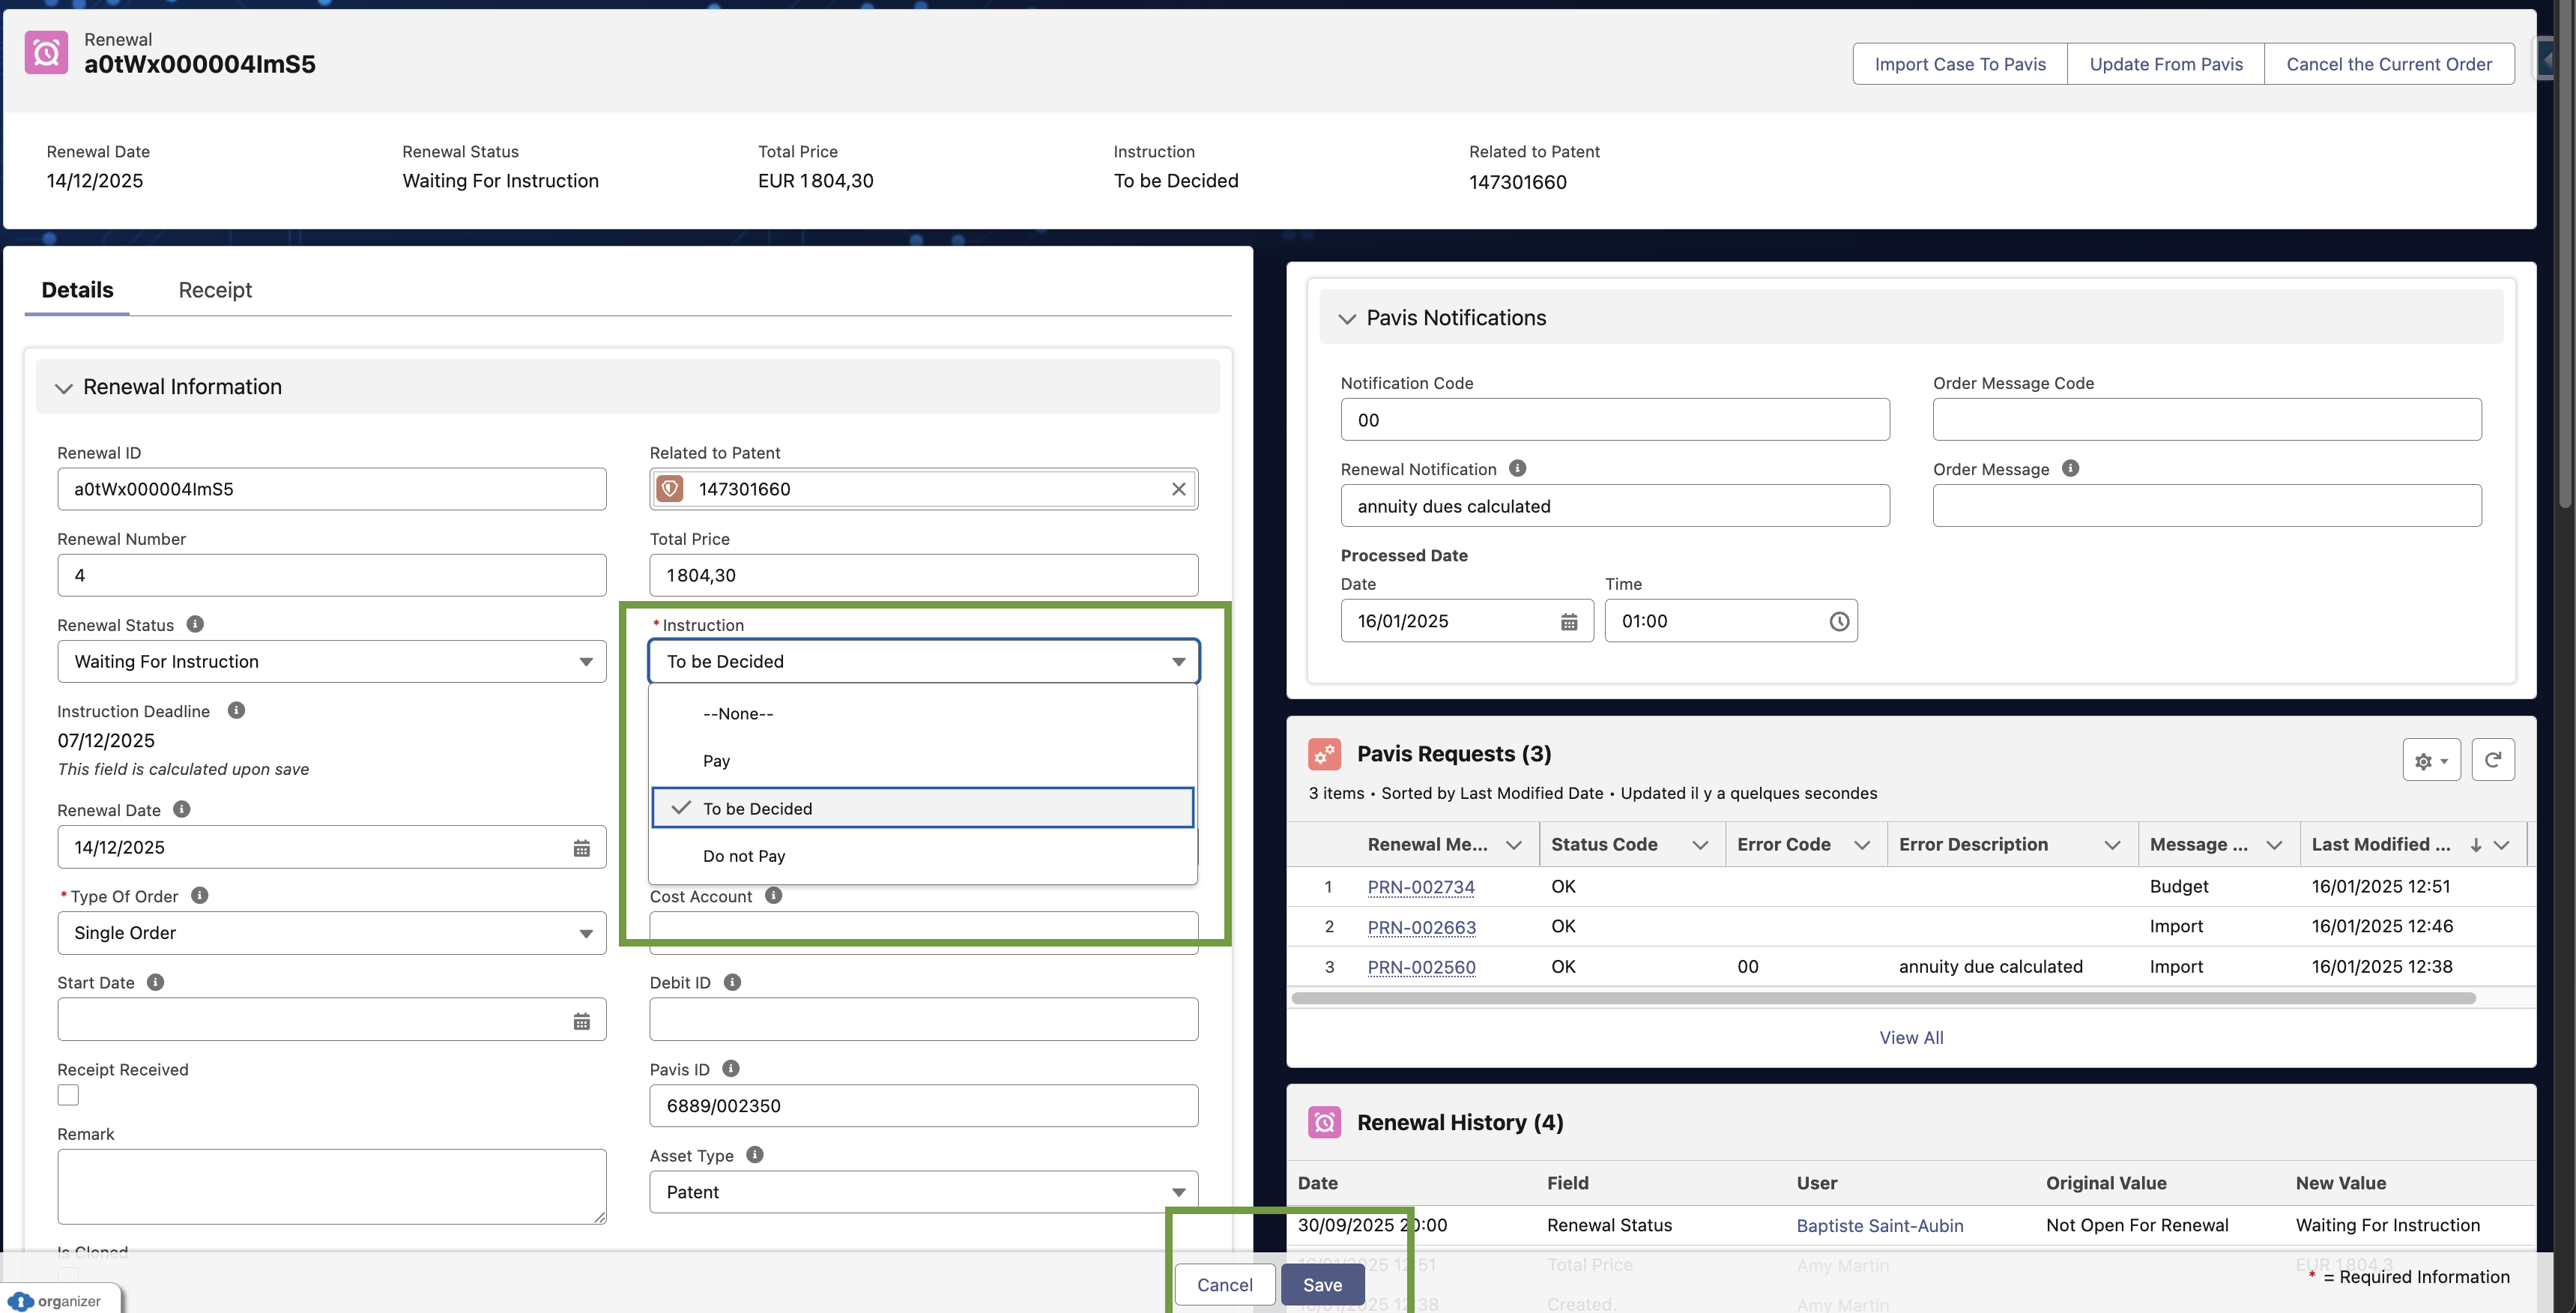Open the Processed Time clock picker
This screenshot has height=1313, width=2576.
(1838, 622)
